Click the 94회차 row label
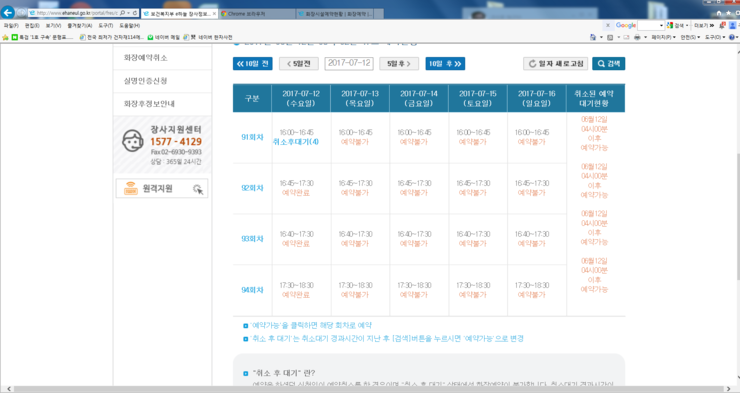This screenshot has height=393, width=740. 252,290
